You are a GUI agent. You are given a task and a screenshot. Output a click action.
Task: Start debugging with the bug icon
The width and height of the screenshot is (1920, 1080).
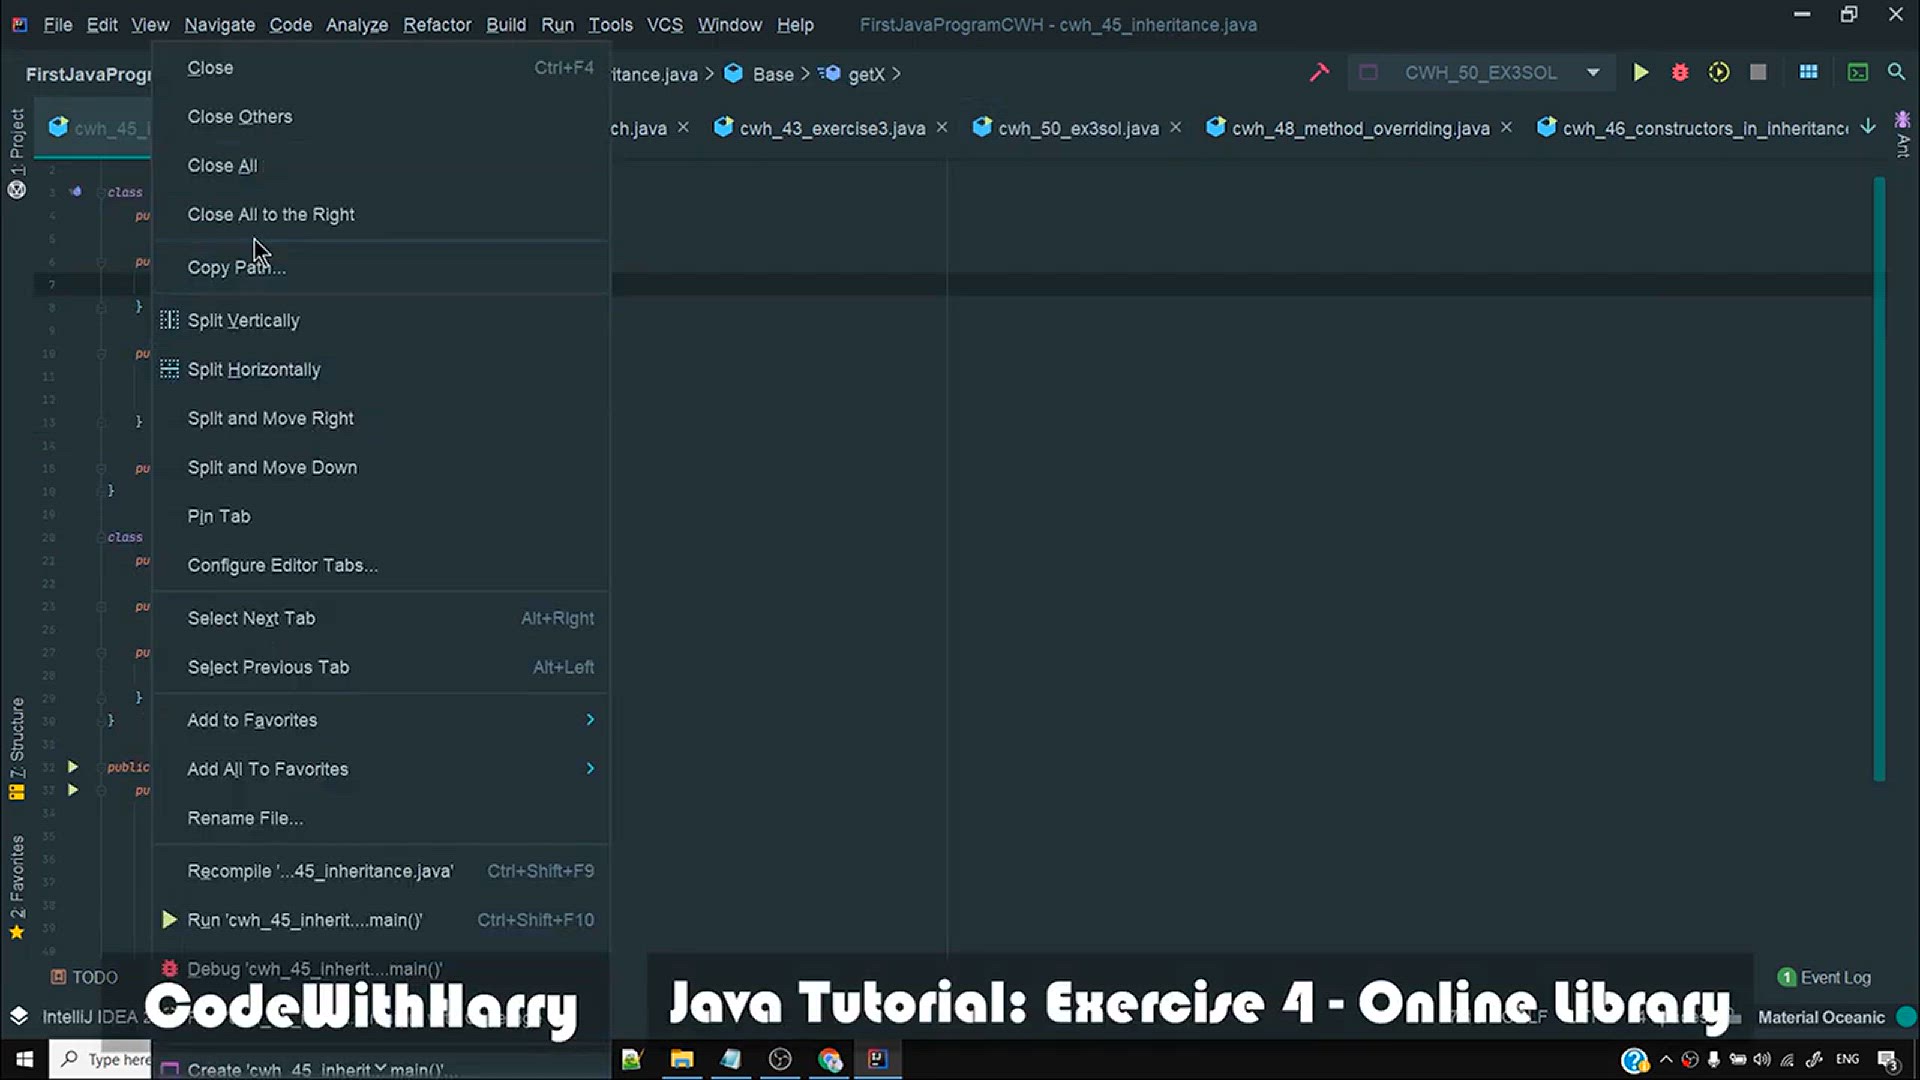(x=1680, y=72)
